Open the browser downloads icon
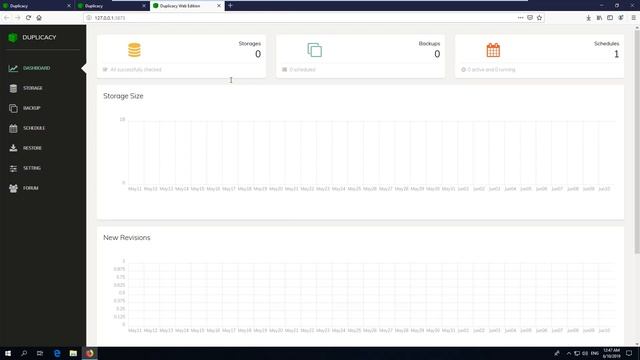Image resolution: width=640 pixels, height=360 pixels. [588, 18]
